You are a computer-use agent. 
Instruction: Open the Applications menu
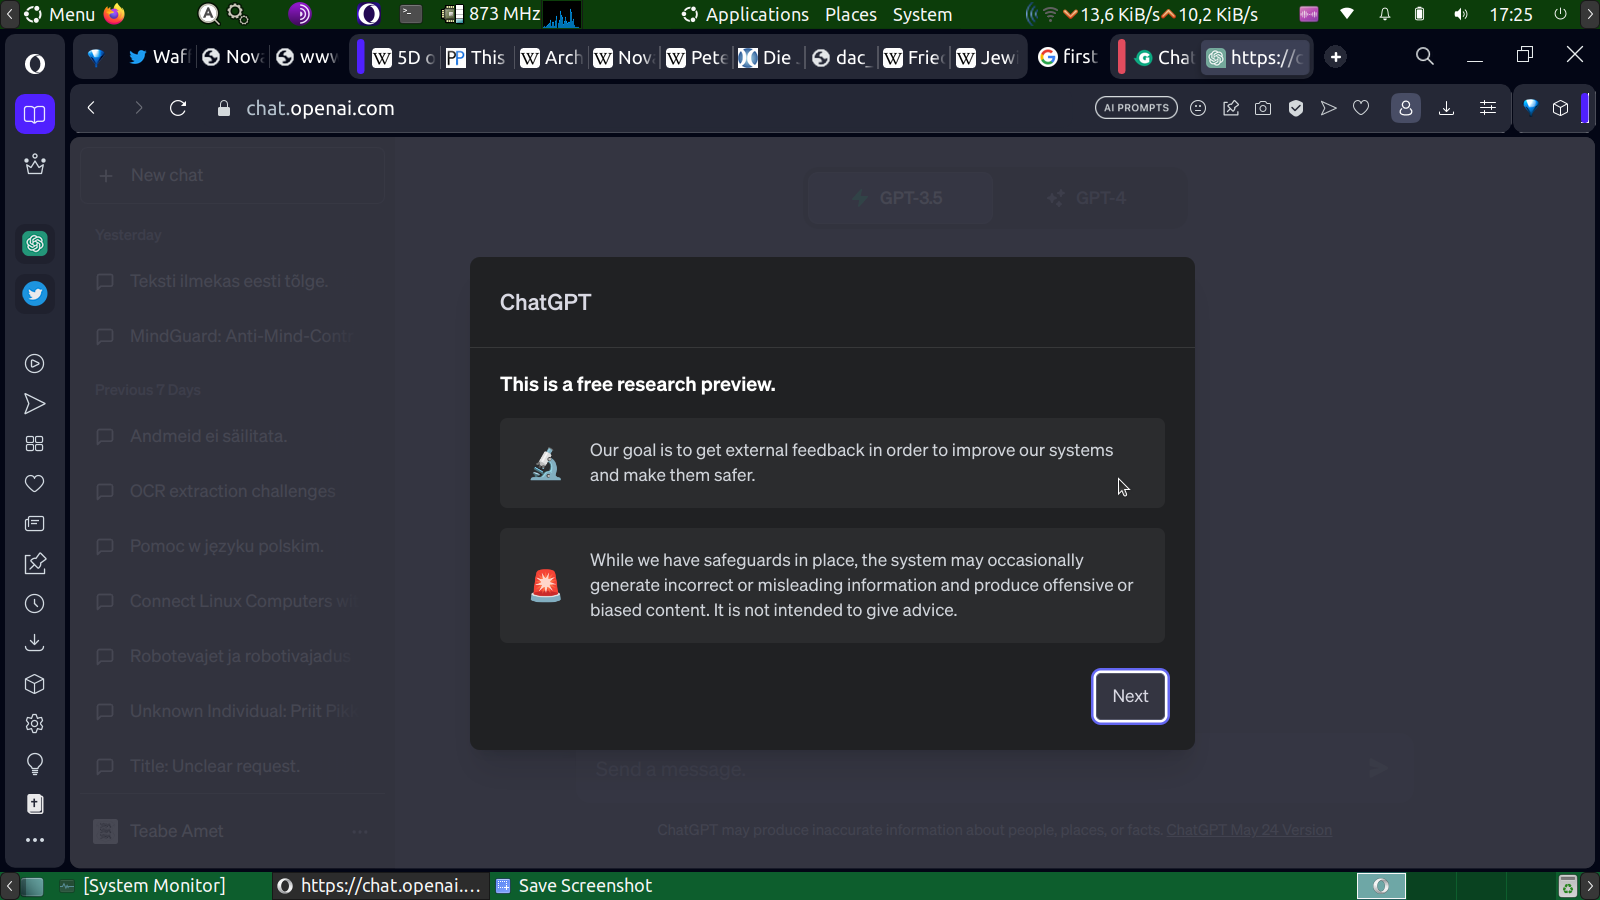746,14
